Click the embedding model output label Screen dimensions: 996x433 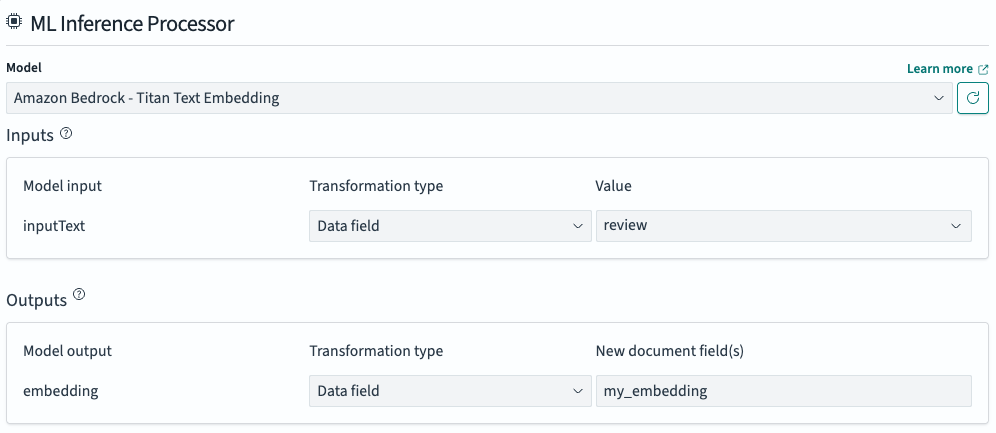pyautogui.click(x=61, y=390)
